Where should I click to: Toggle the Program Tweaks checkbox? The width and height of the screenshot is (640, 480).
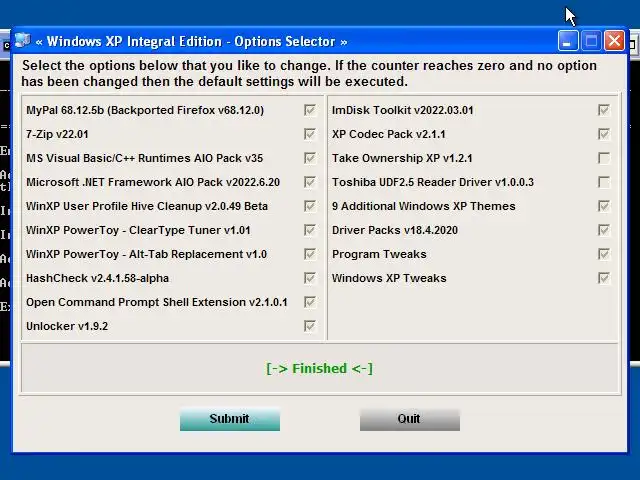tap(604, 254)
